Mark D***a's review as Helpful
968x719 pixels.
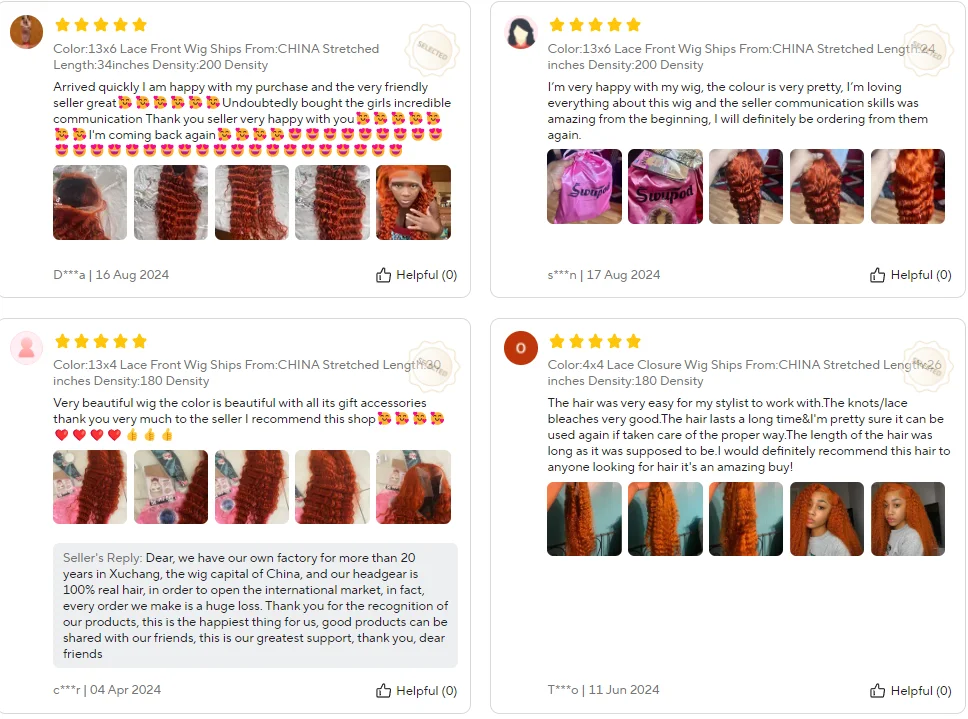pos(417,275)
